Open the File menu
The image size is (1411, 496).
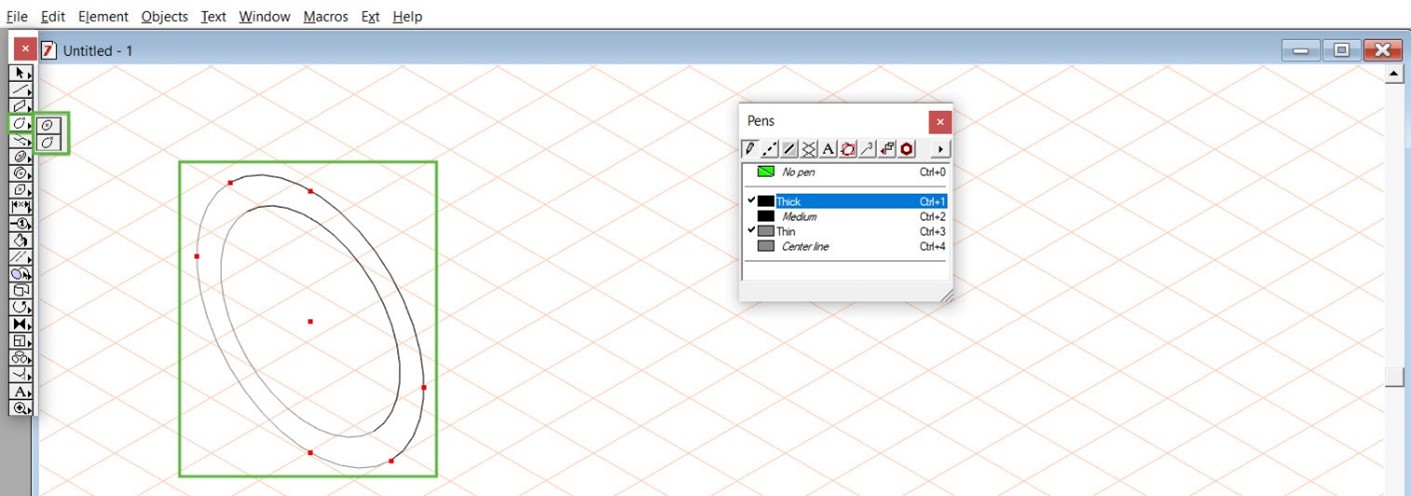17,16
